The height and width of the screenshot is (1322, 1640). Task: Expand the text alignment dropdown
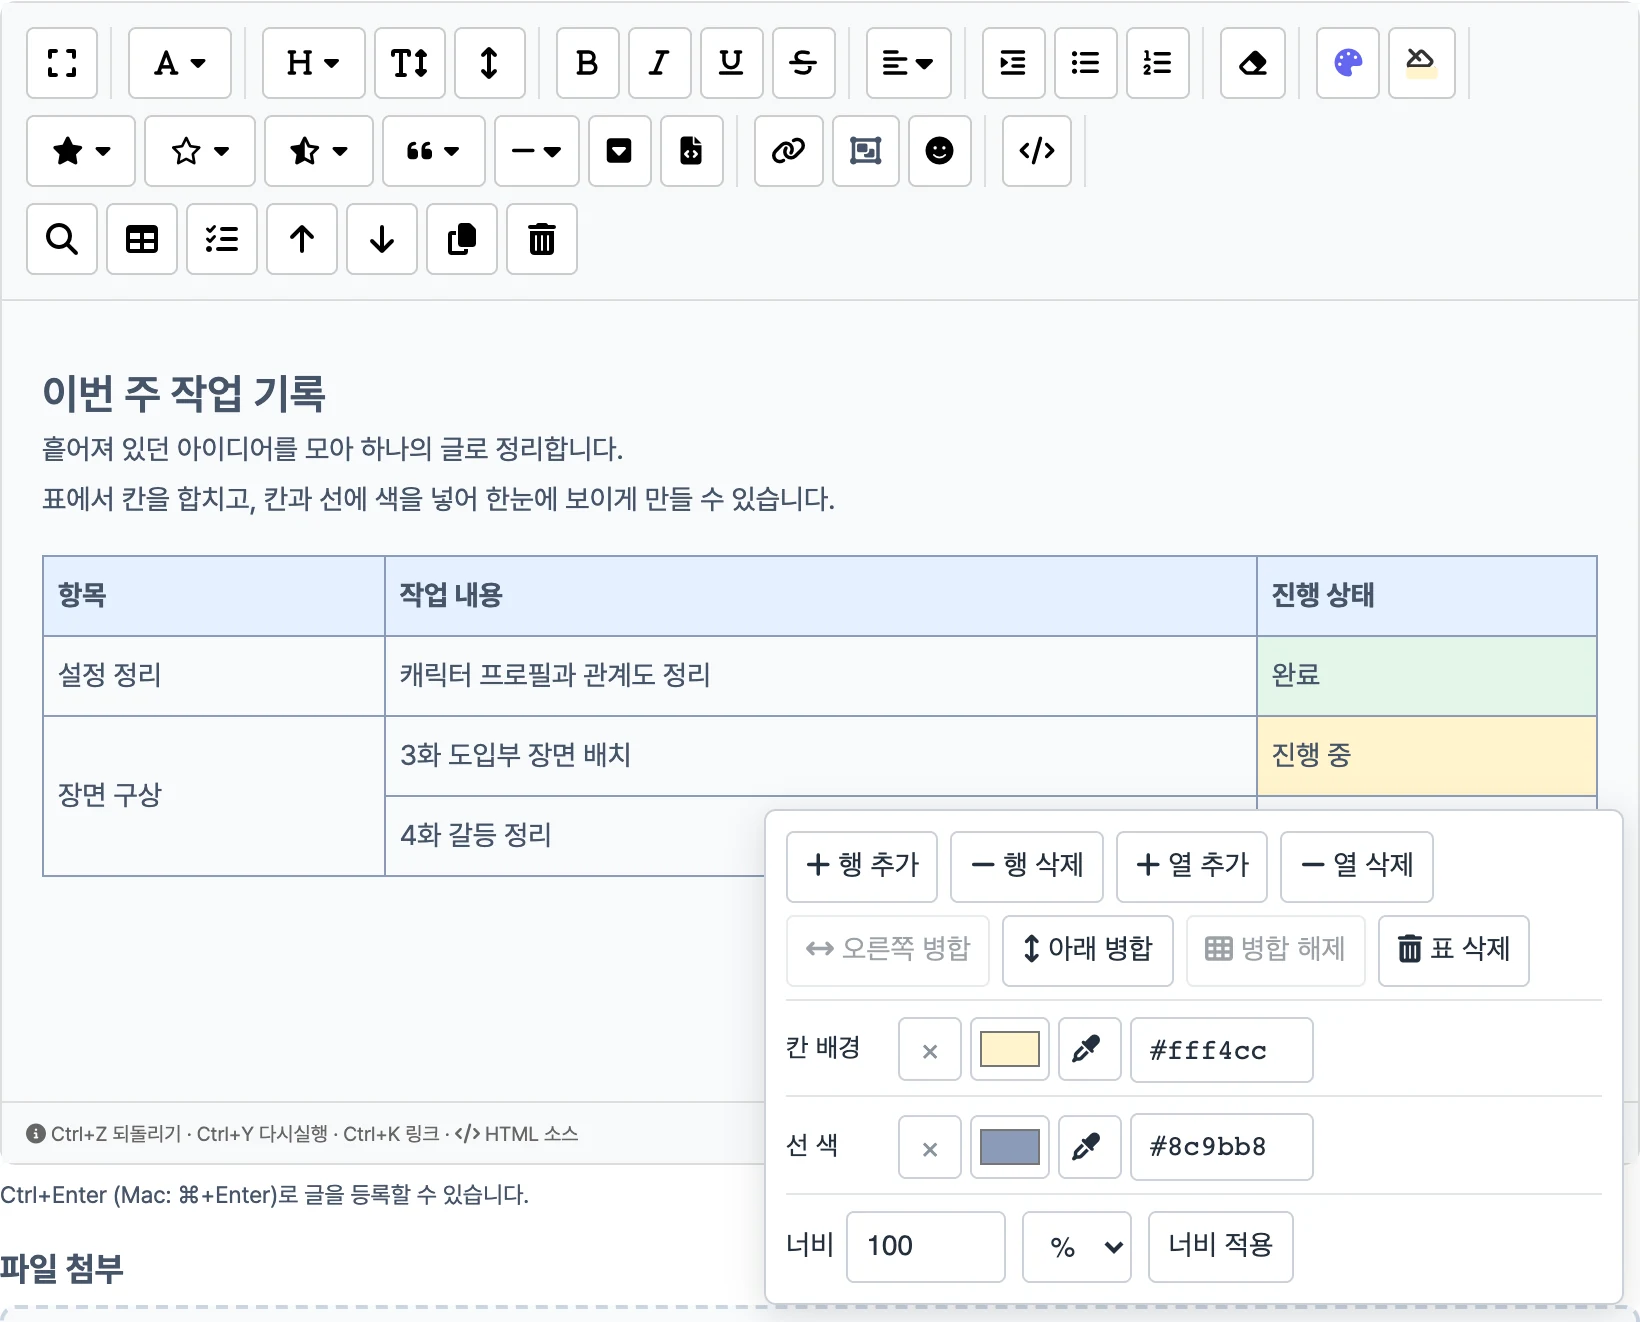coord(909,63)
